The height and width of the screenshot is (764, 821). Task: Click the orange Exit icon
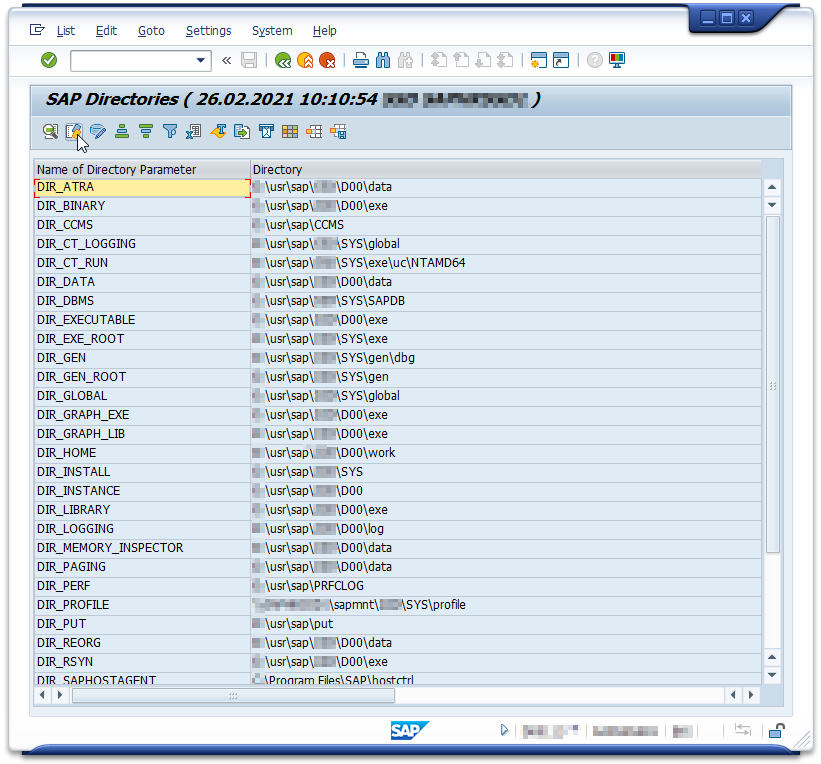tap(305, 60)
